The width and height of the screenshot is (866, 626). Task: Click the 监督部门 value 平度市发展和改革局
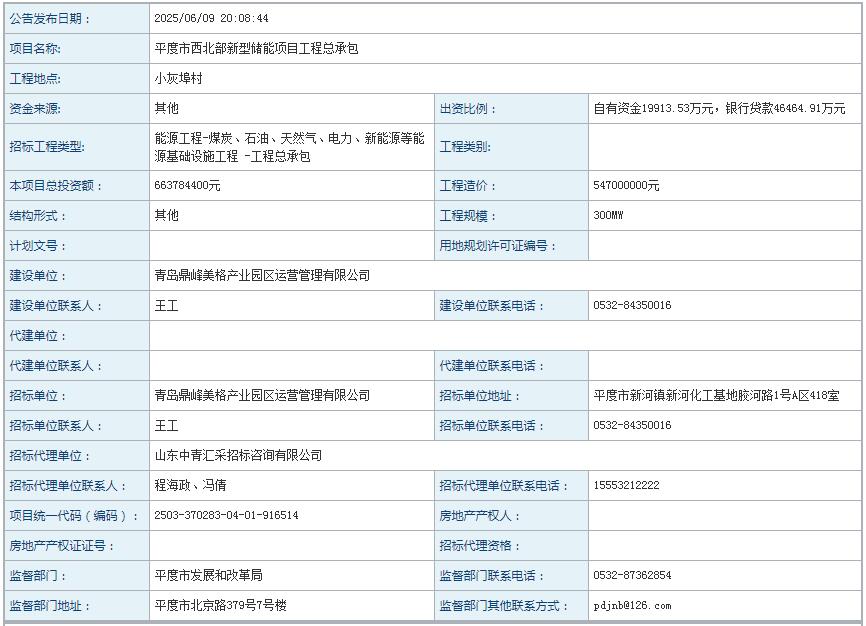click(x=208, y=576)
